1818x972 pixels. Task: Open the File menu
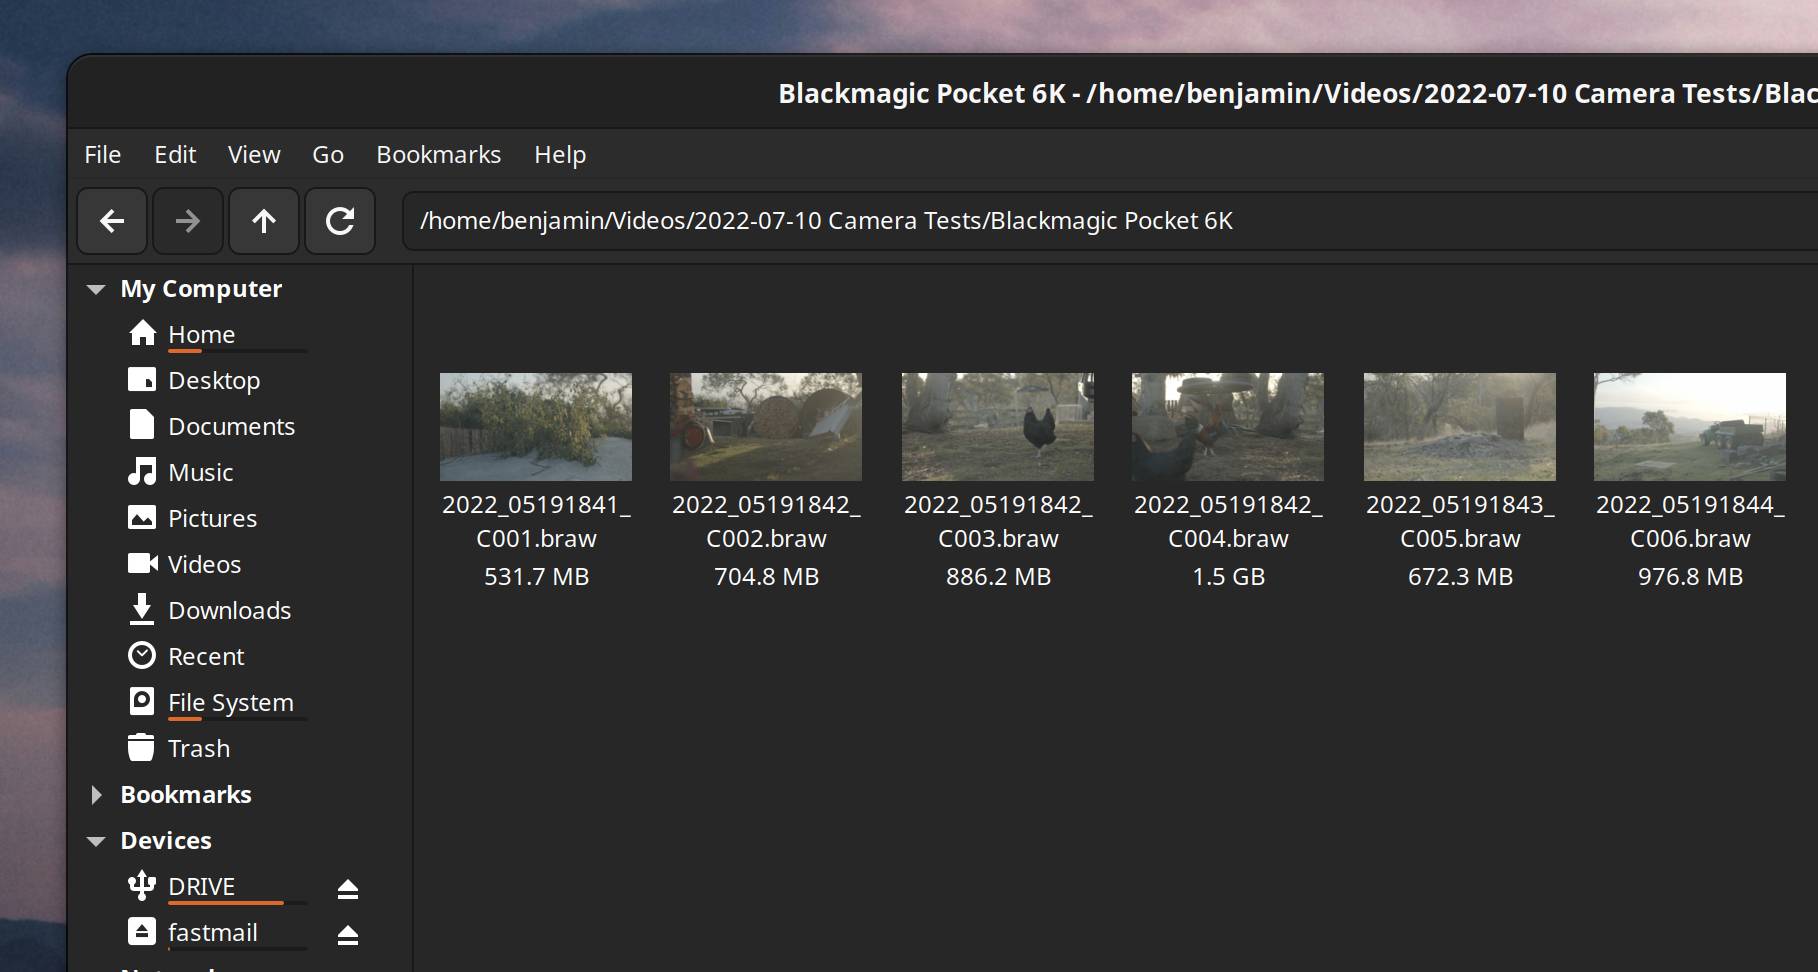click(x=103, y=155)
